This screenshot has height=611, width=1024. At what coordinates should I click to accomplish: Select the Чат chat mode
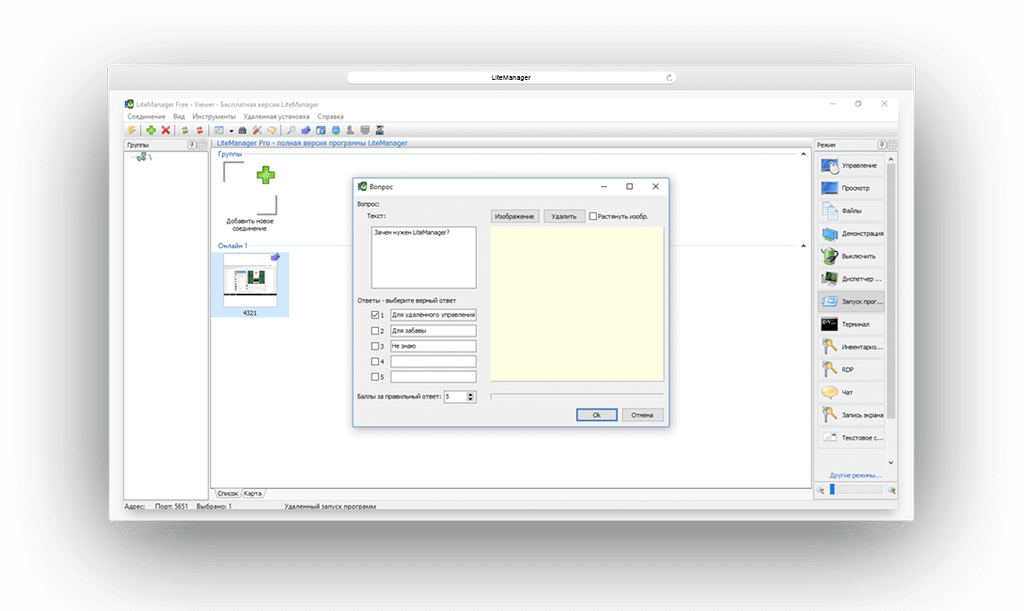[x=852, y=392]
